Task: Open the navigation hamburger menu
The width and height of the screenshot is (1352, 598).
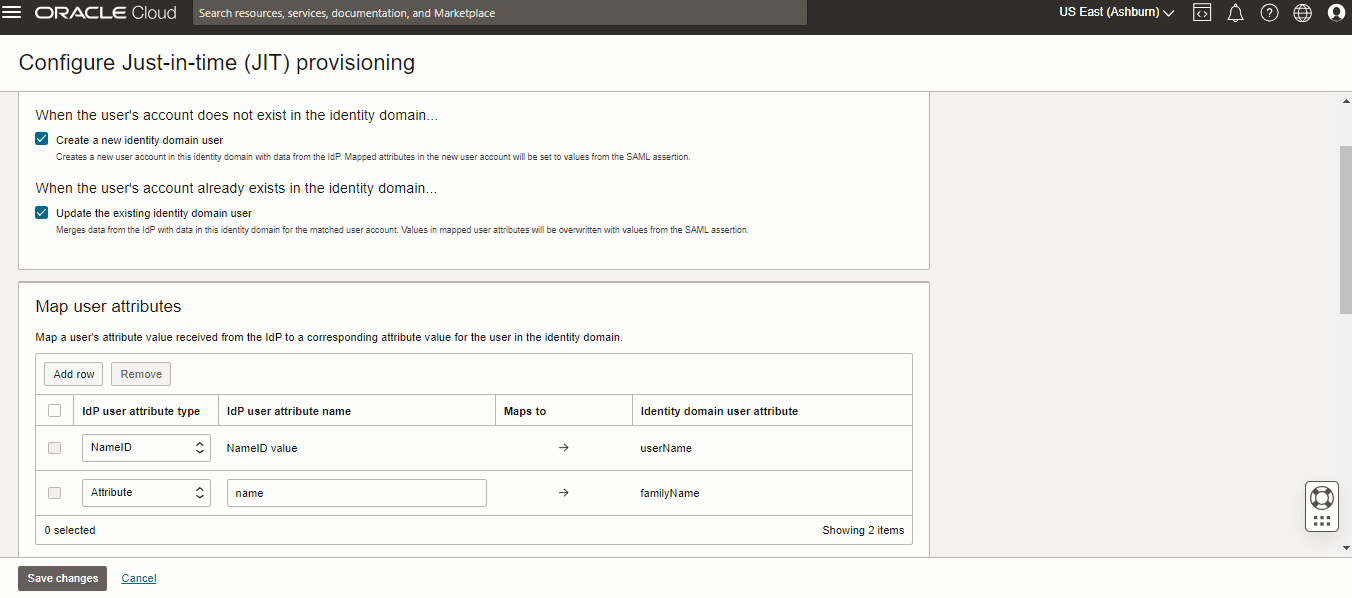Action: tap(14, 12)
